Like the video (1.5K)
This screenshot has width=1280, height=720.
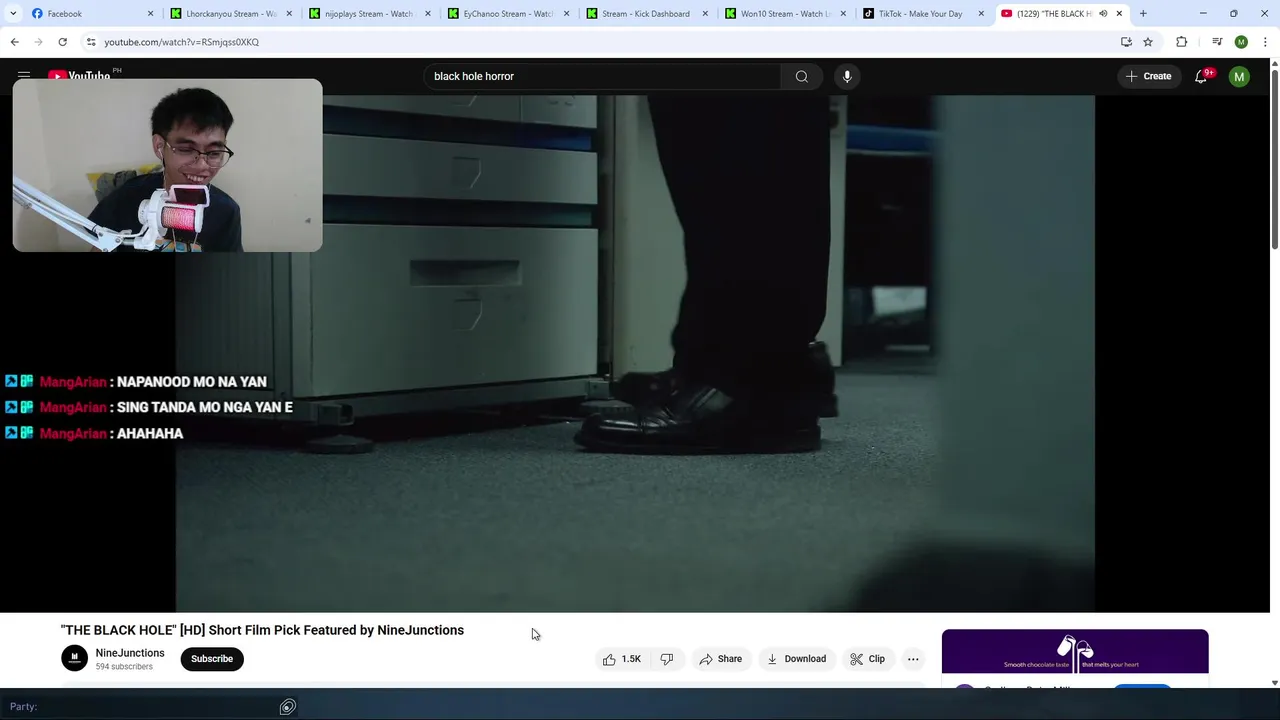[x=621, y=659]
